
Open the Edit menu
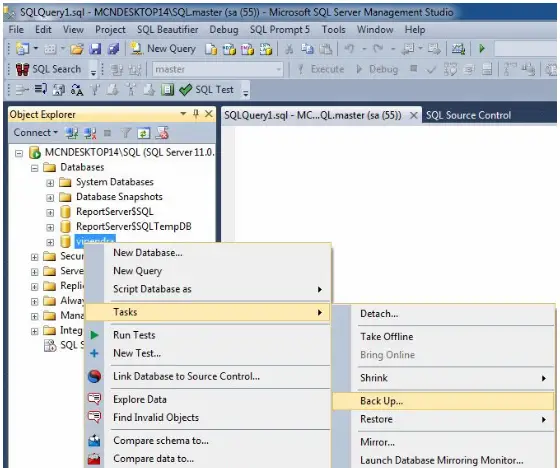click(43, 30)
